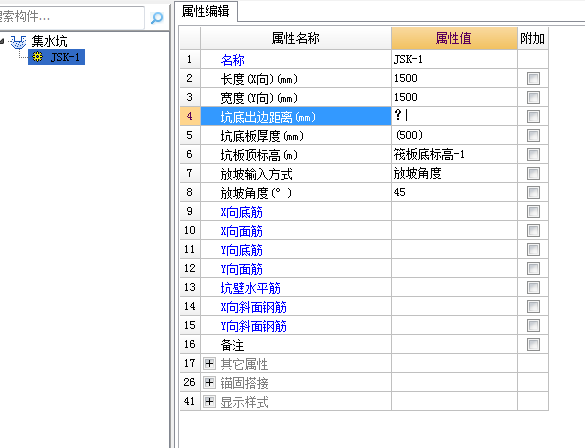
Task: Click the 属性值 column header
Action: [454, 38]
